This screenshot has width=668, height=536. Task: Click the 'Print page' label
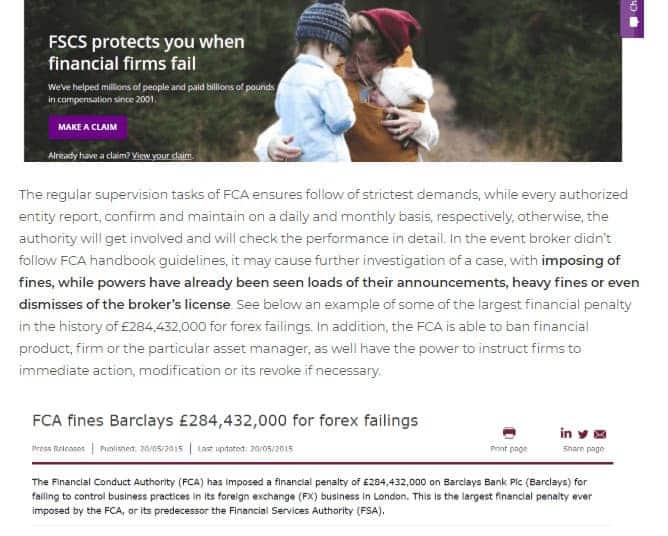(x=508, y=449)
